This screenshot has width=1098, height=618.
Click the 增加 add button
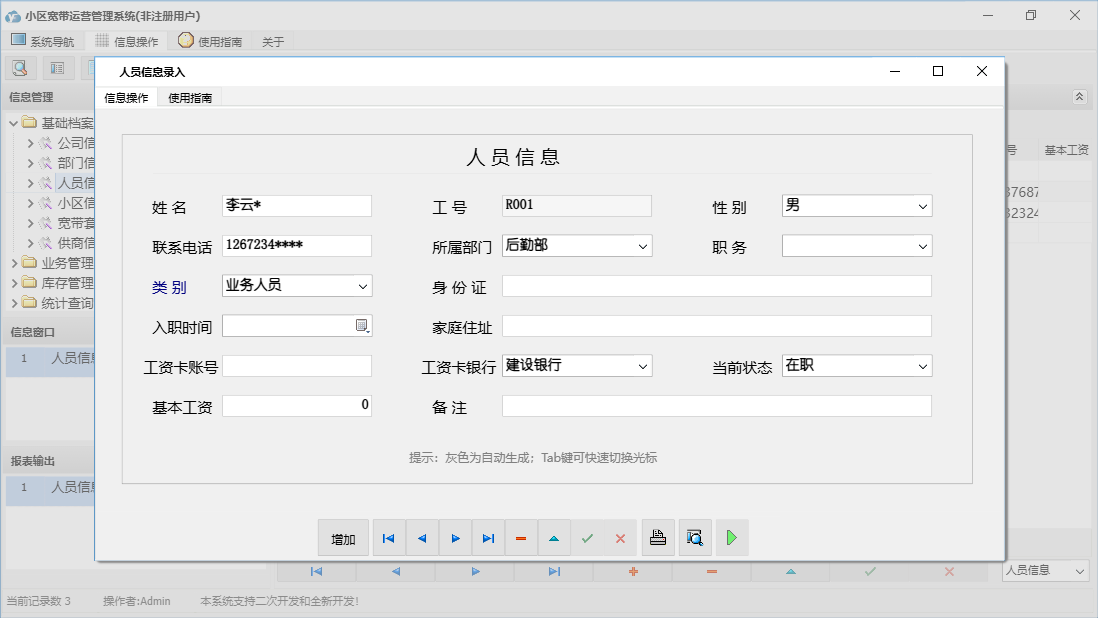pos(343,538)
